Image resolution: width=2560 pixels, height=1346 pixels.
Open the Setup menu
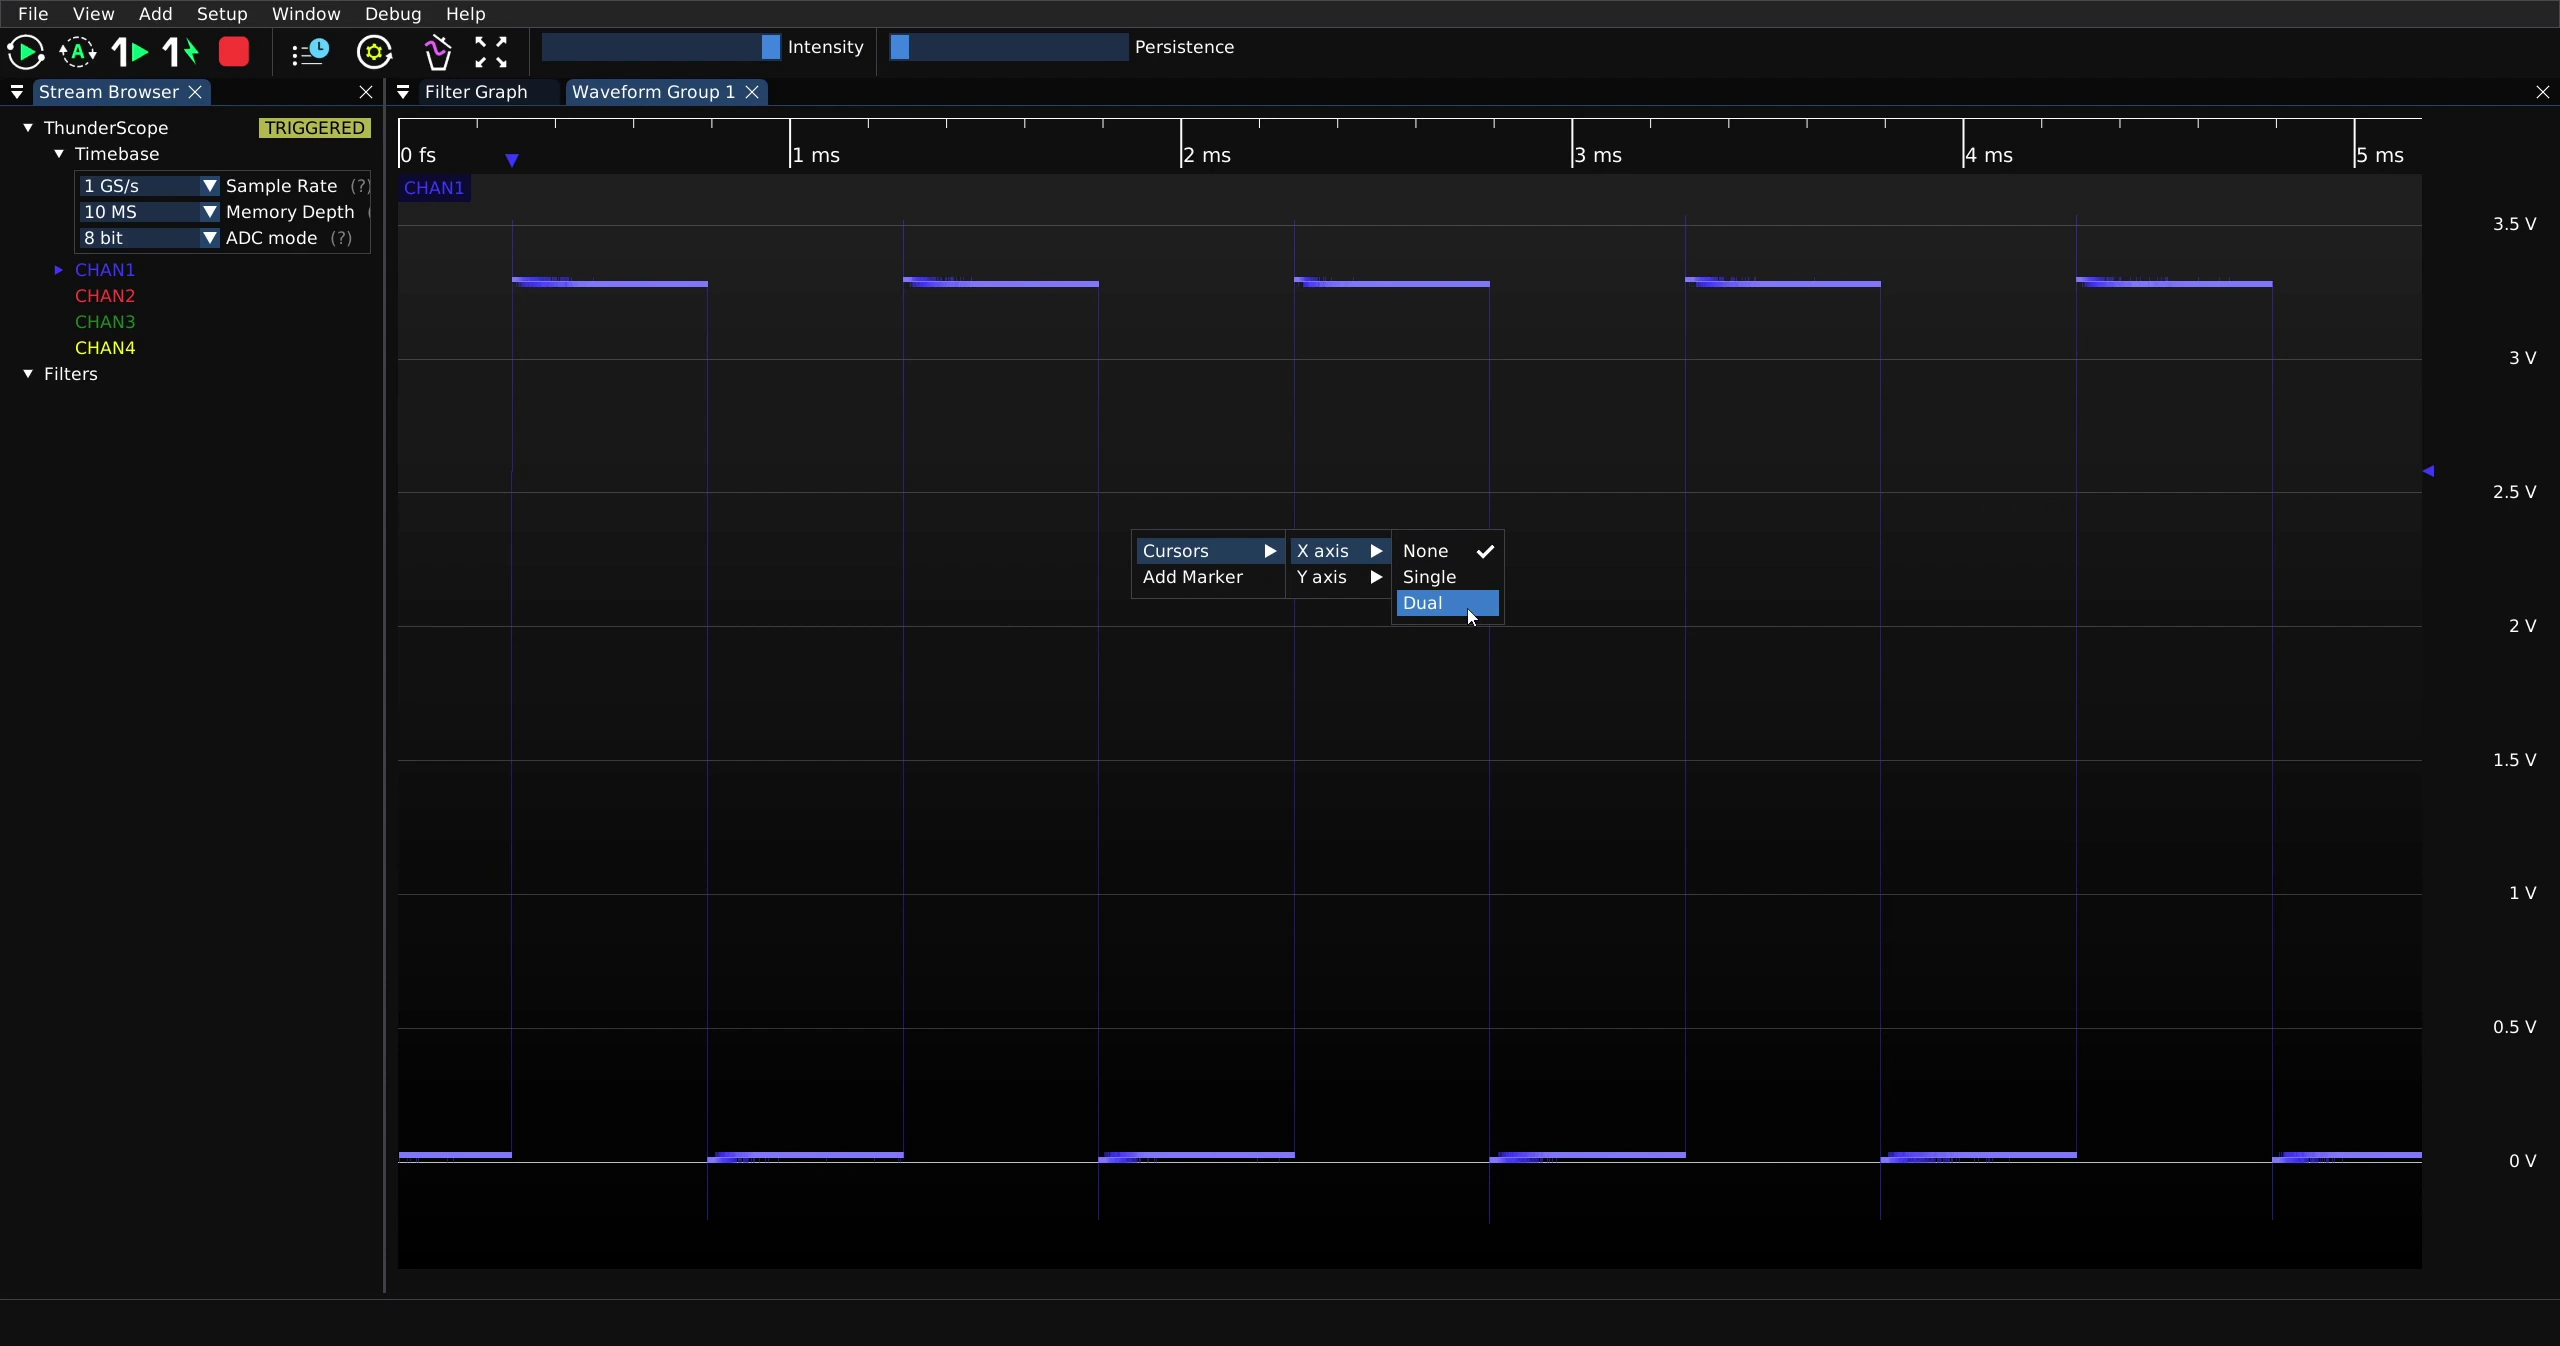click(x=222, y=14)
